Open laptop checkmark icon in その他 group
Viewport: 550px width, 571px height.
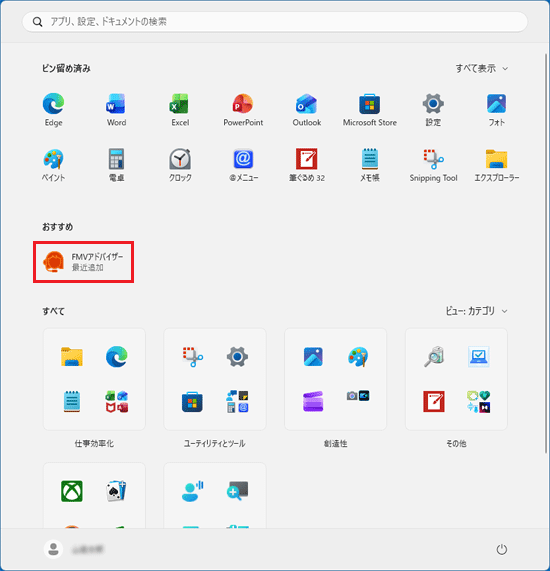(479, 357)
